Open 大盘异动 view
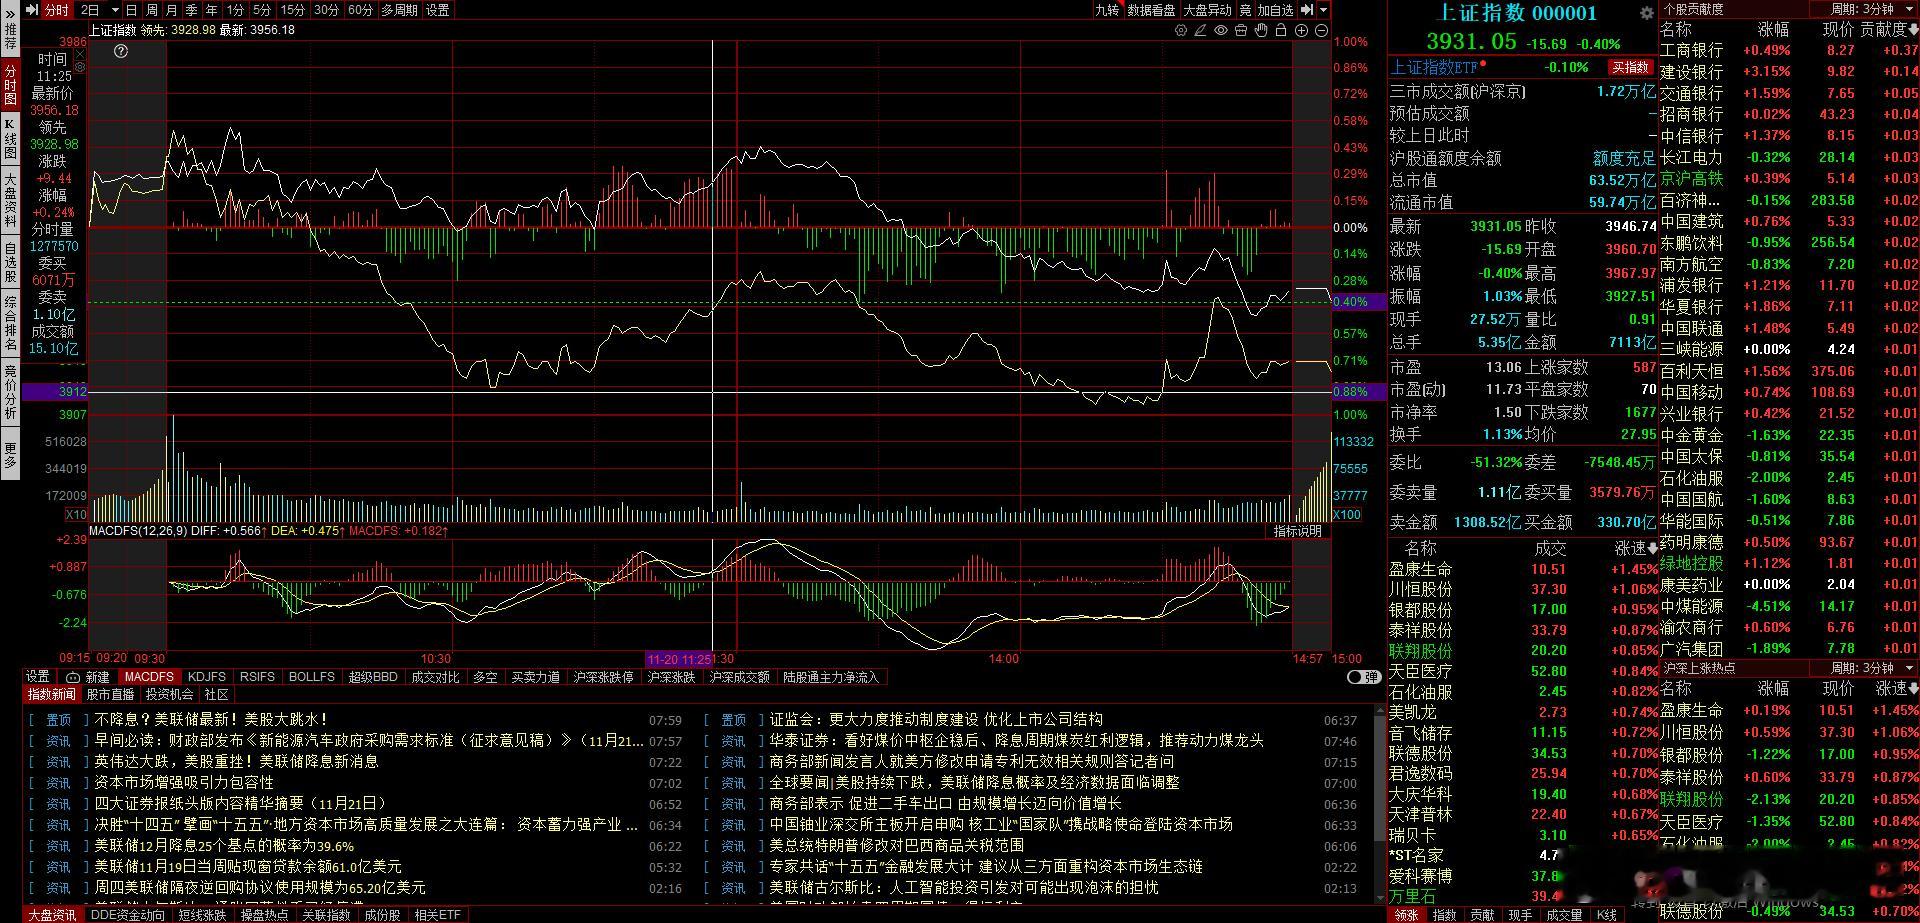 point(1208,10)
